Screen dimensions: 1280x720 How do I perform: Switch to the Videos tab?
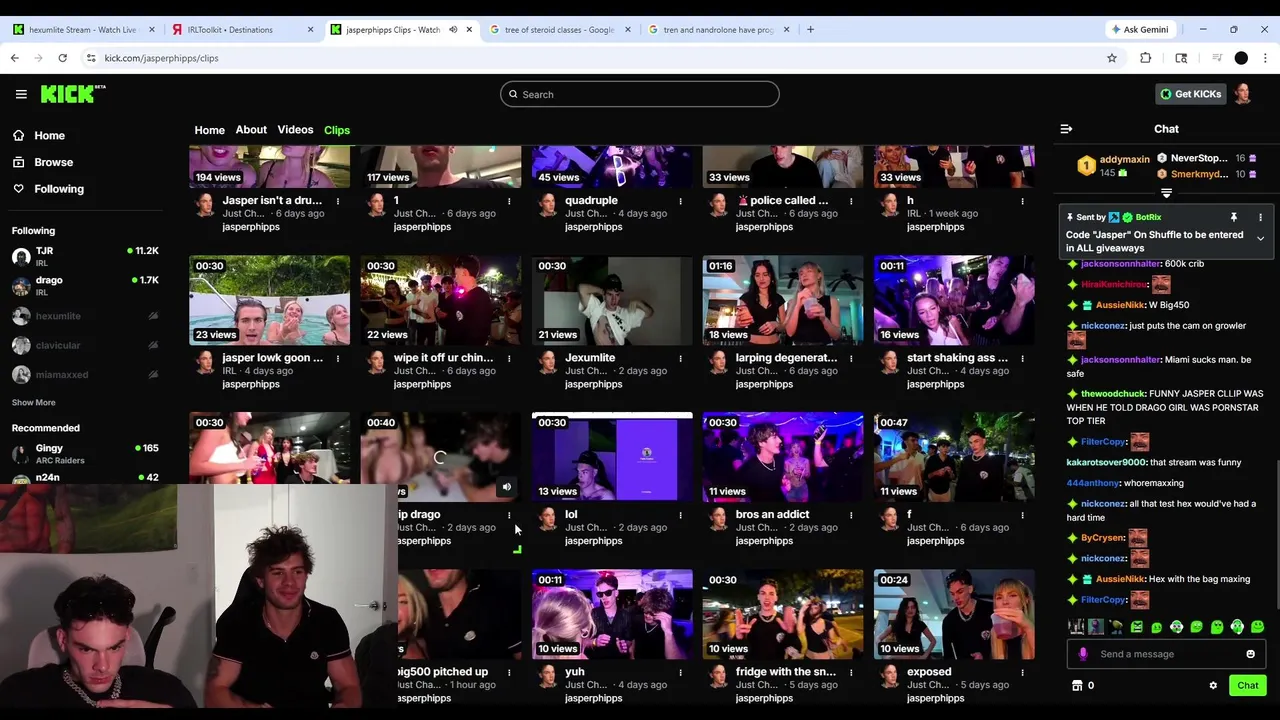pyautogui.click(x=295, y=130)
